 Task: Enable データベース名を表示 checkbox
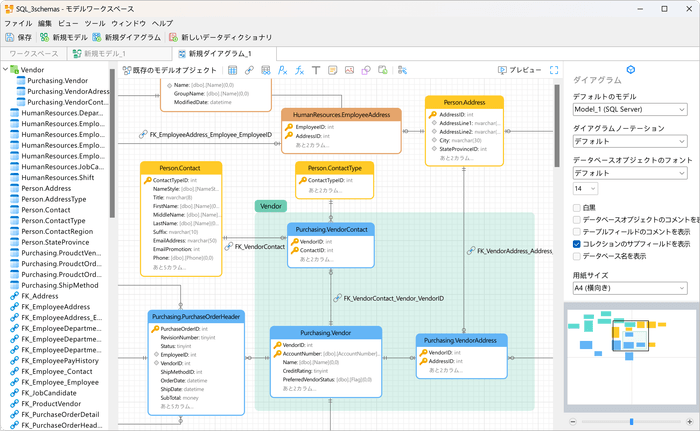pos(577,256)
